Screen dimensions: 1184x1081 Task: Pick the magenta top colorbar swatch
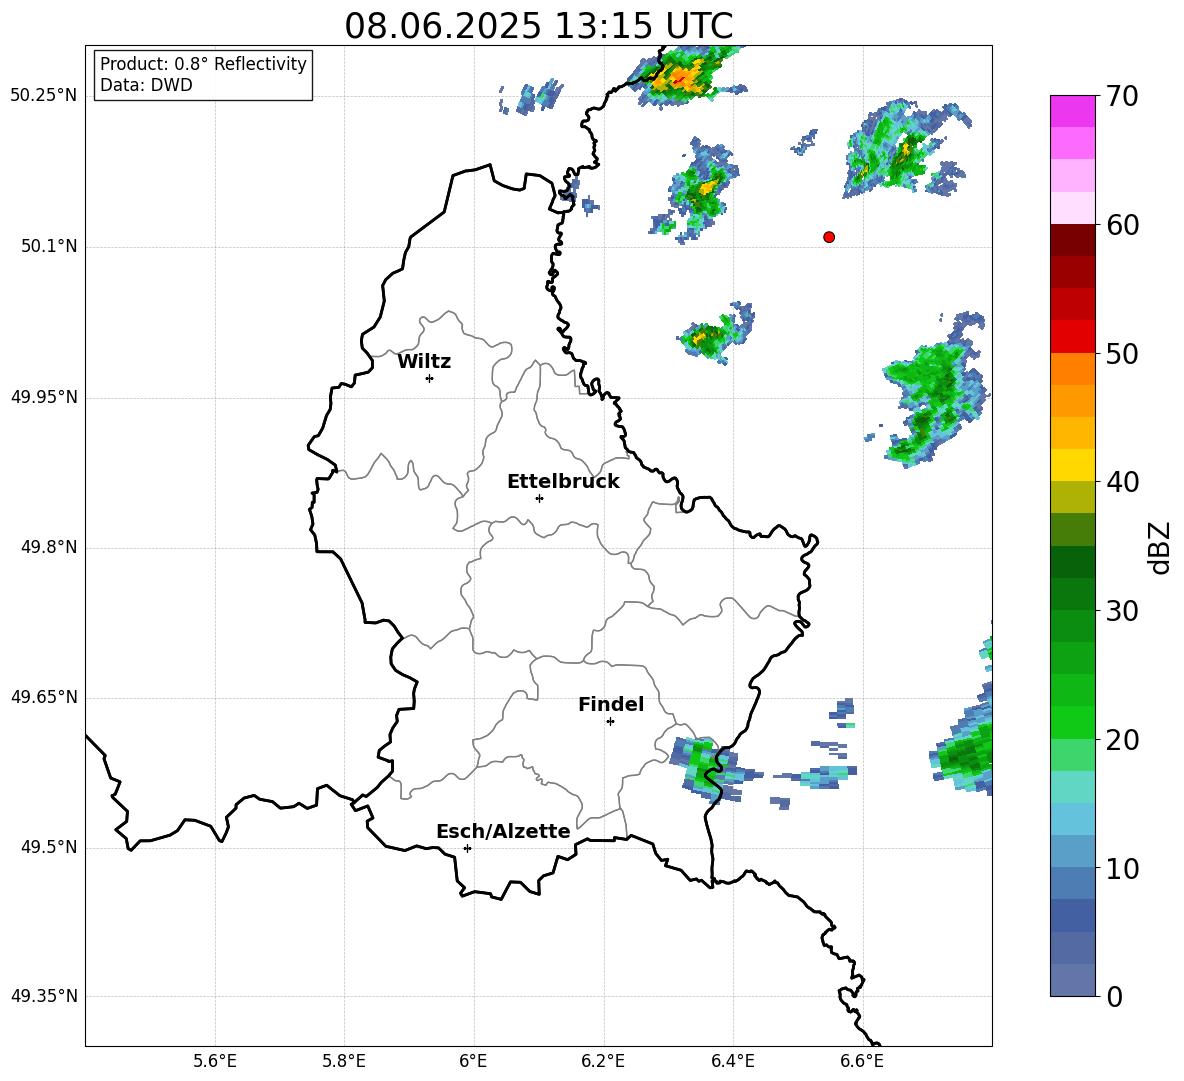[x=1073, y=111]
